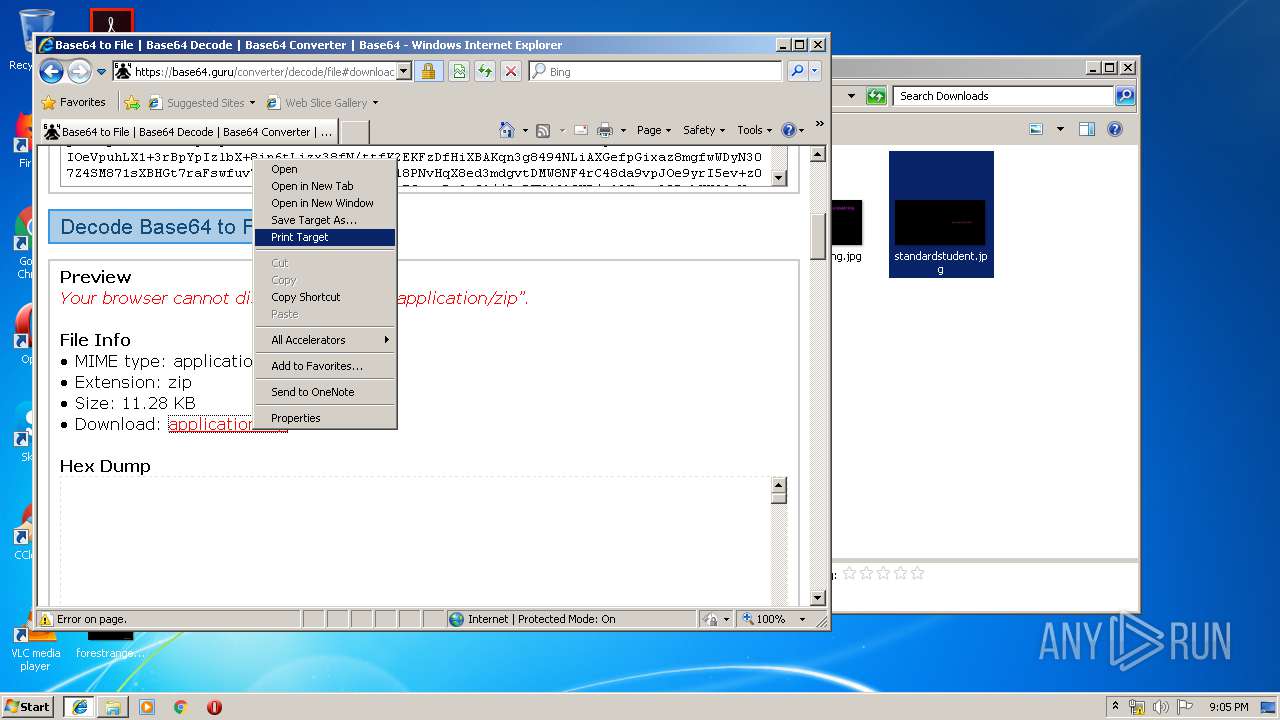Click Explorer change view icon
1280x720 pixels.
pos(1037,129)
